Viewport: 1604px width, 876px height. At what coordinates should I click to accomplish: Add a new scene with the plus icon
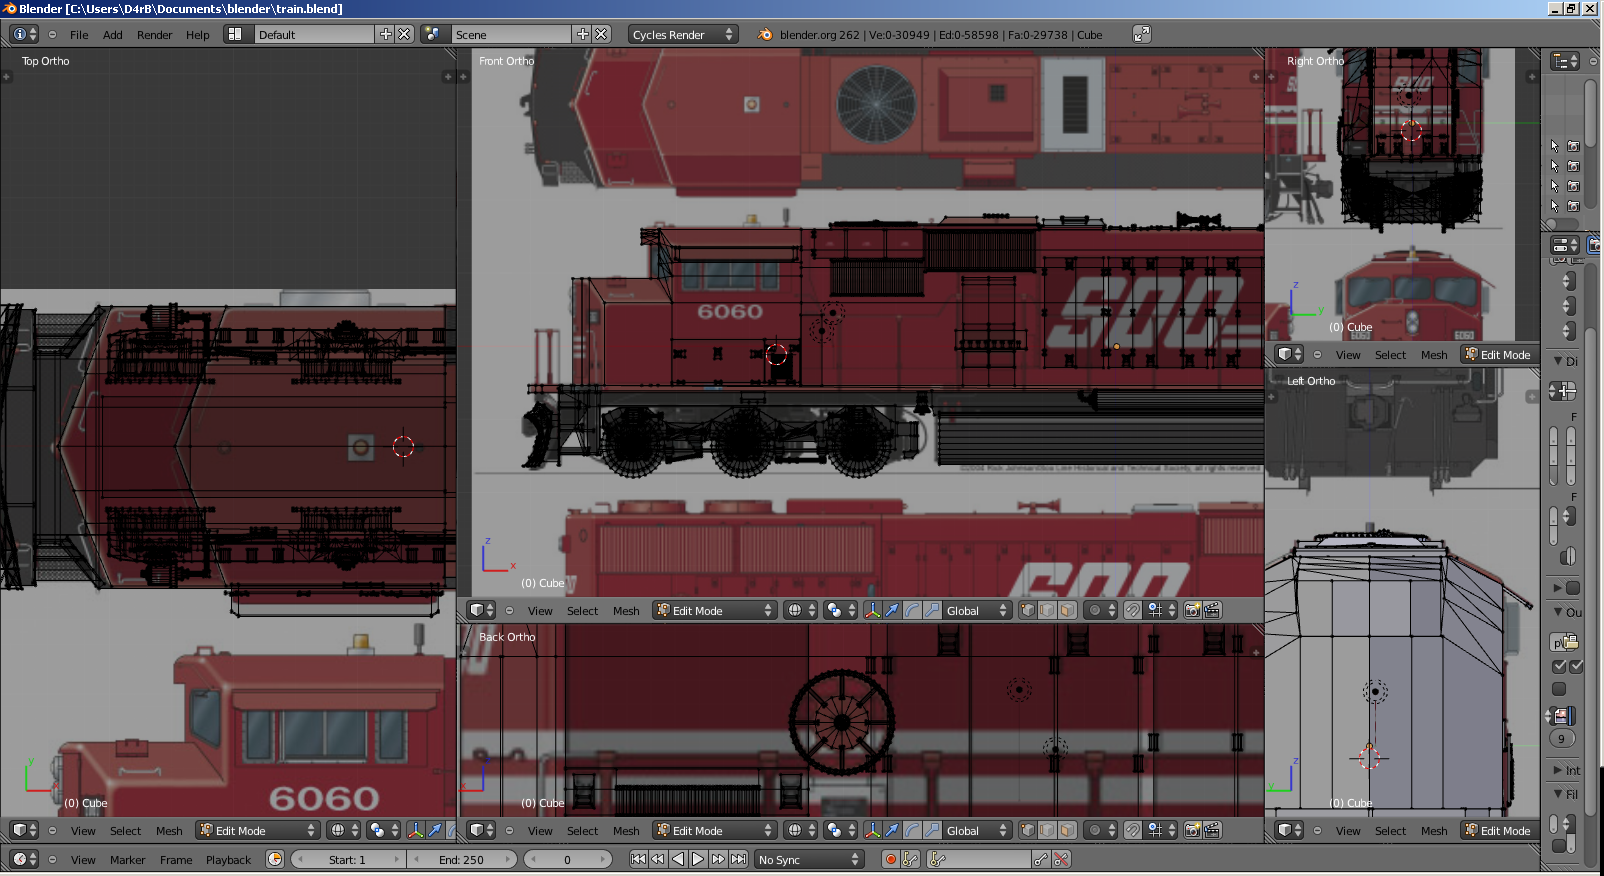[x=582, y=34]
